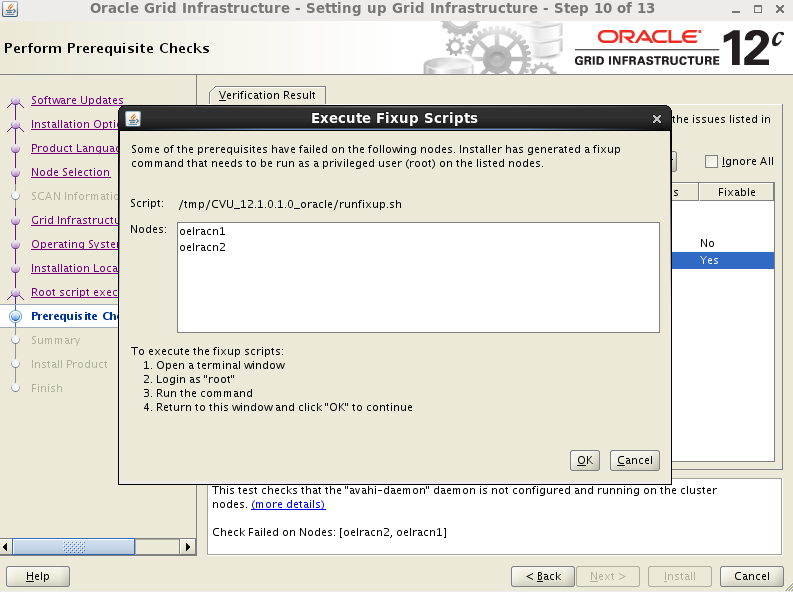Select the current Prerequisite Checks step
This screenshot has height=592, width=793.
click(74, 316)
